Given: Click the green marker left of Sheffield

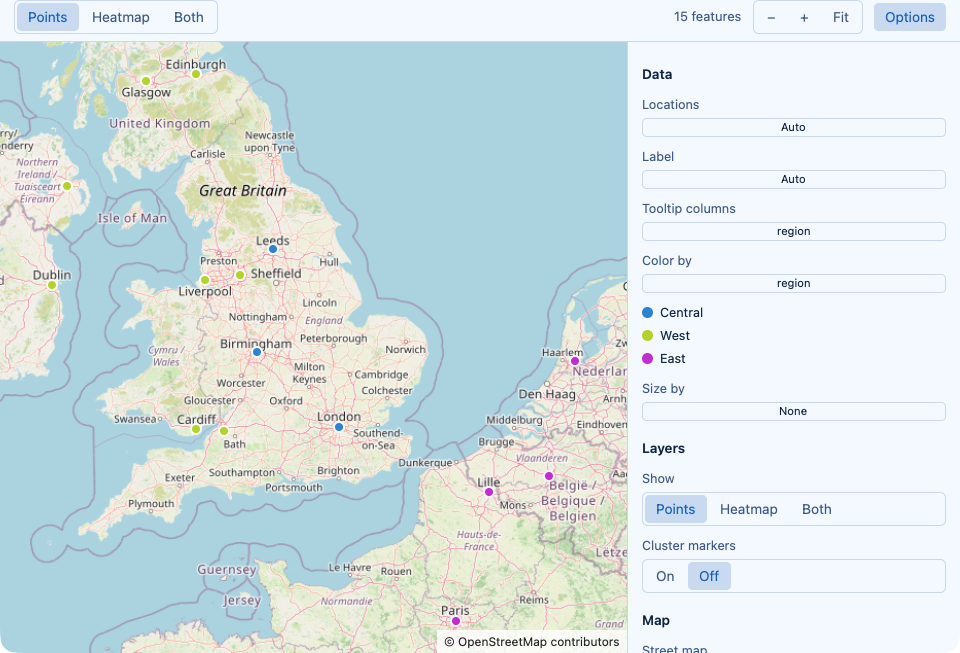Looking at the screenshot, I should coord(240,275).
